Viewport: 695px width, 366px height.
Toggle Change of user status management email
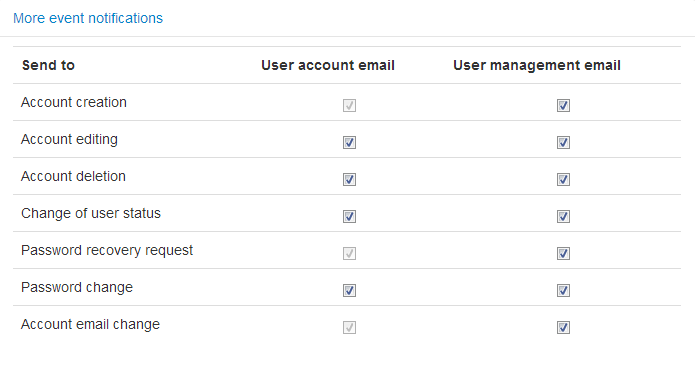click(563, 216)
